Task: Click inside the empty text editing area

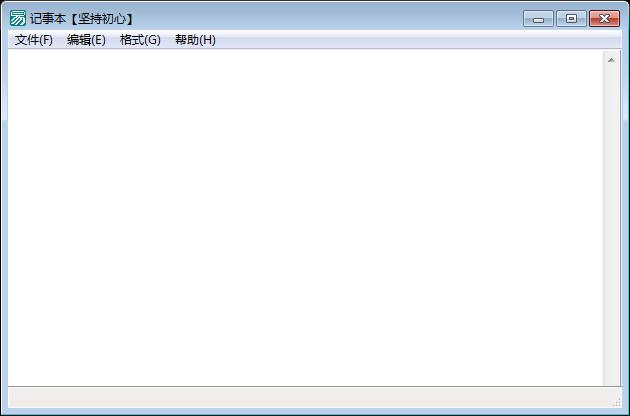Action: click(x=305, y=218)
